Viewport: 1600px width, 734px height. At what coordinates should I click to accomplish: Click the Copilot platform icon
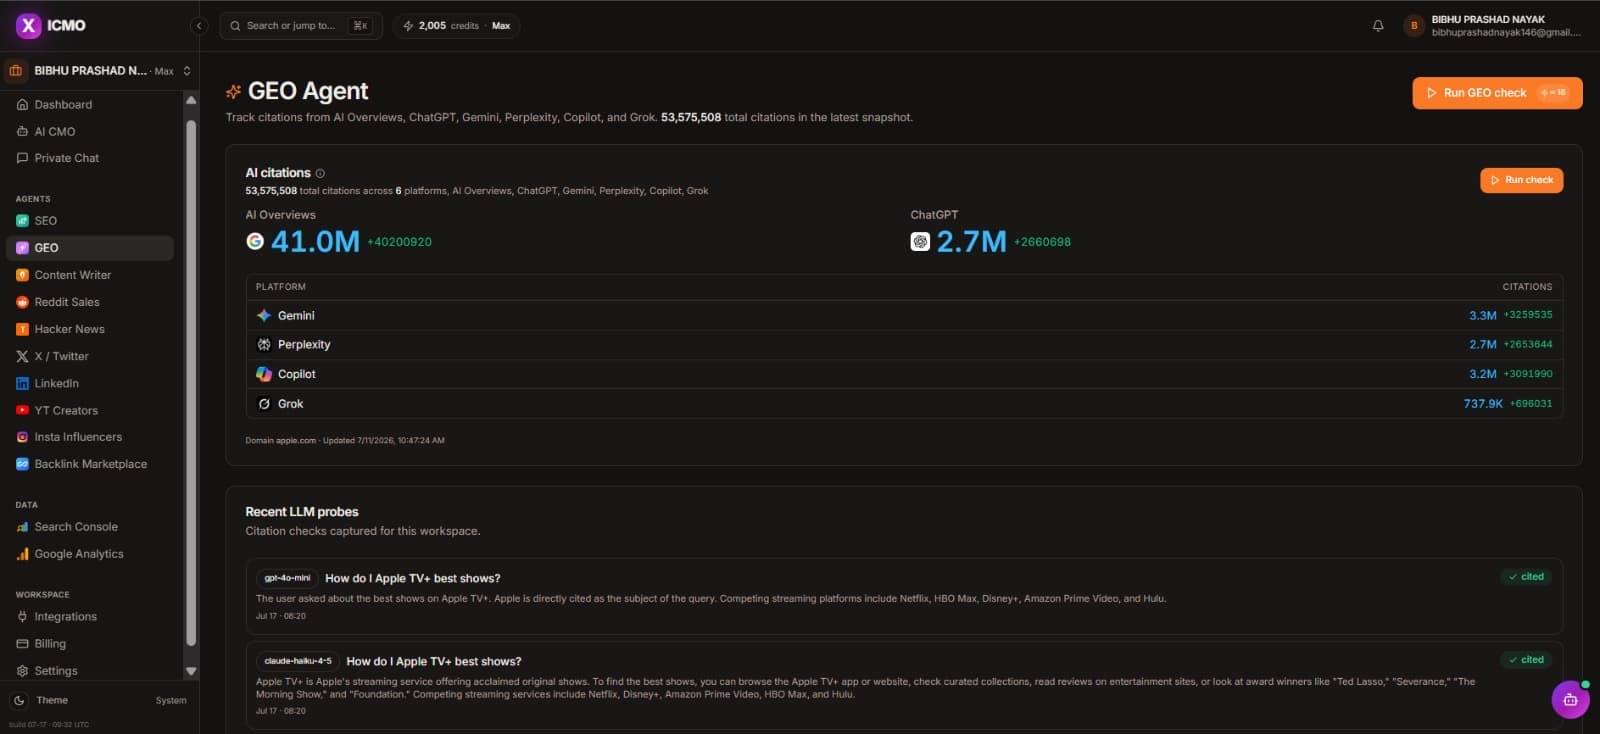(264, 374)
